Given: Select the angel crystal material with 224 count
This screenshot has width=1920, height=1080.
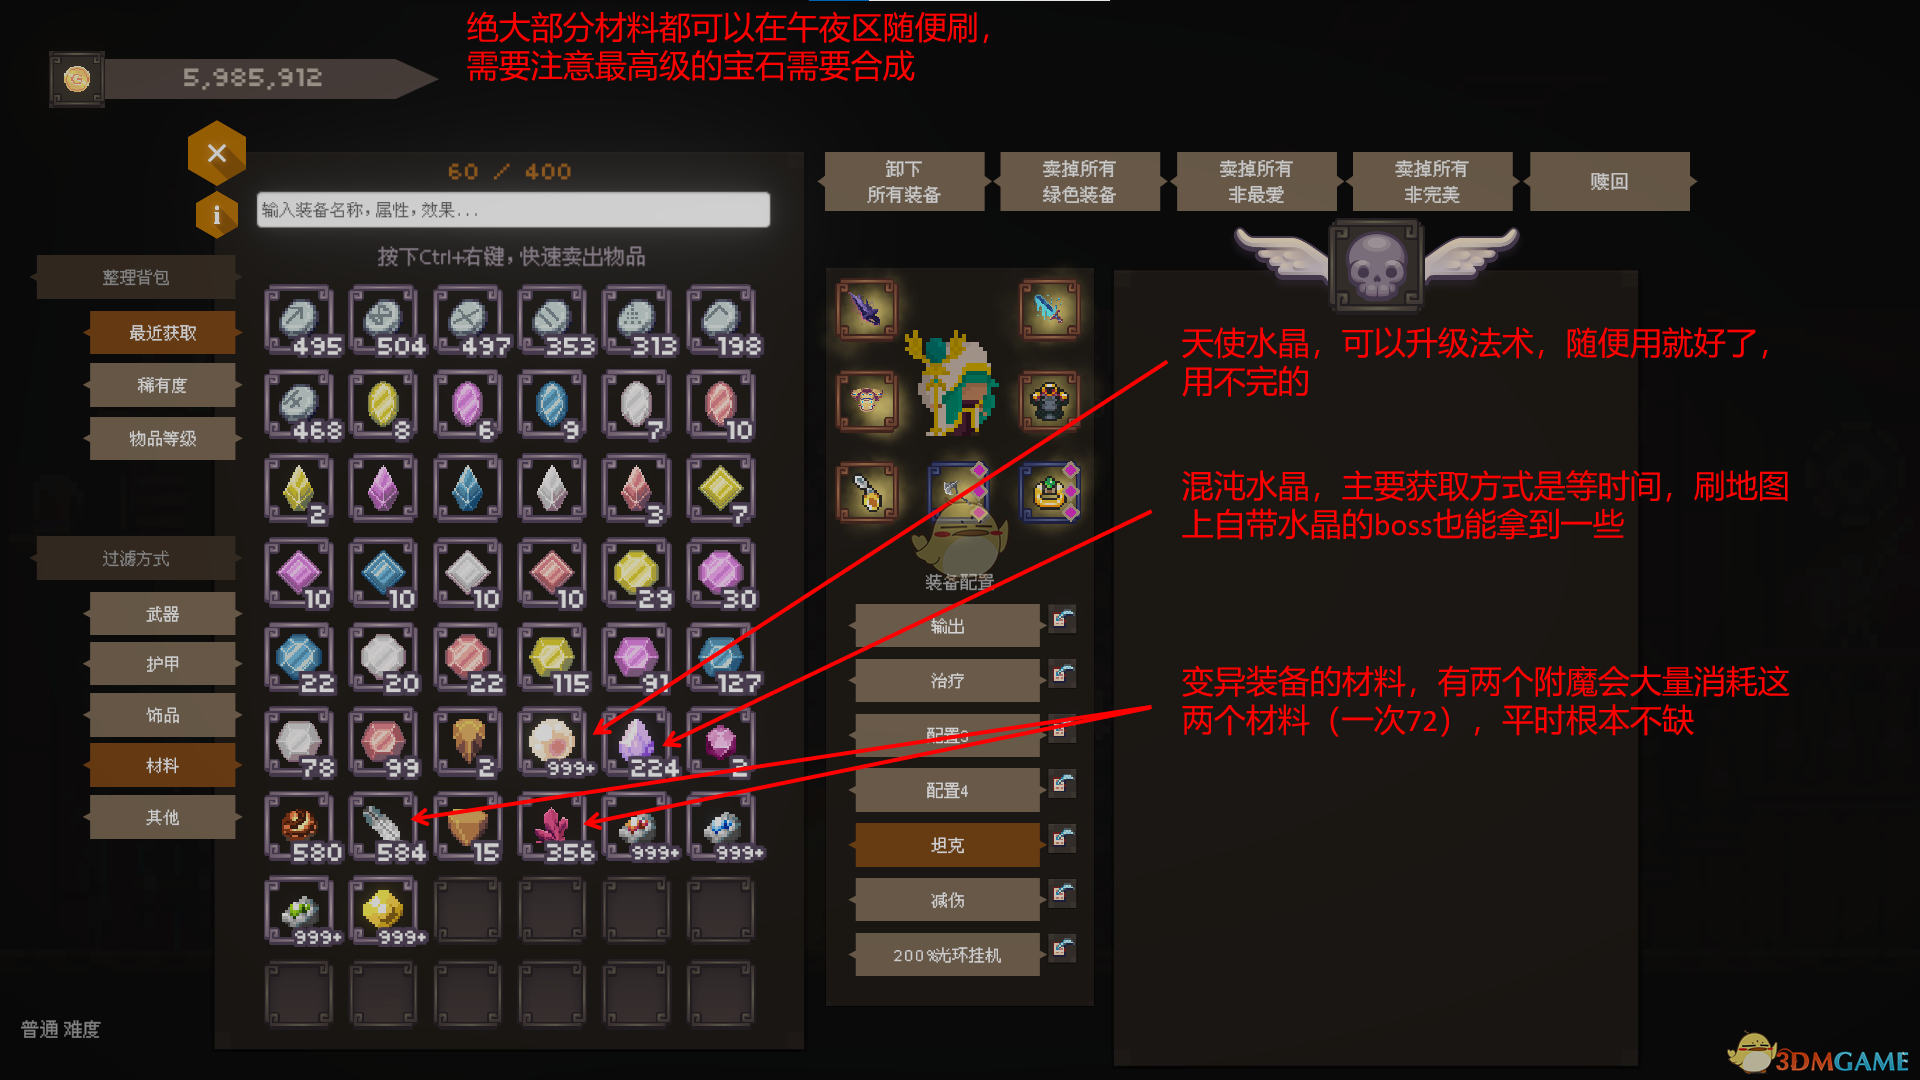Looking at the screenshot, I should coord(637,743).
